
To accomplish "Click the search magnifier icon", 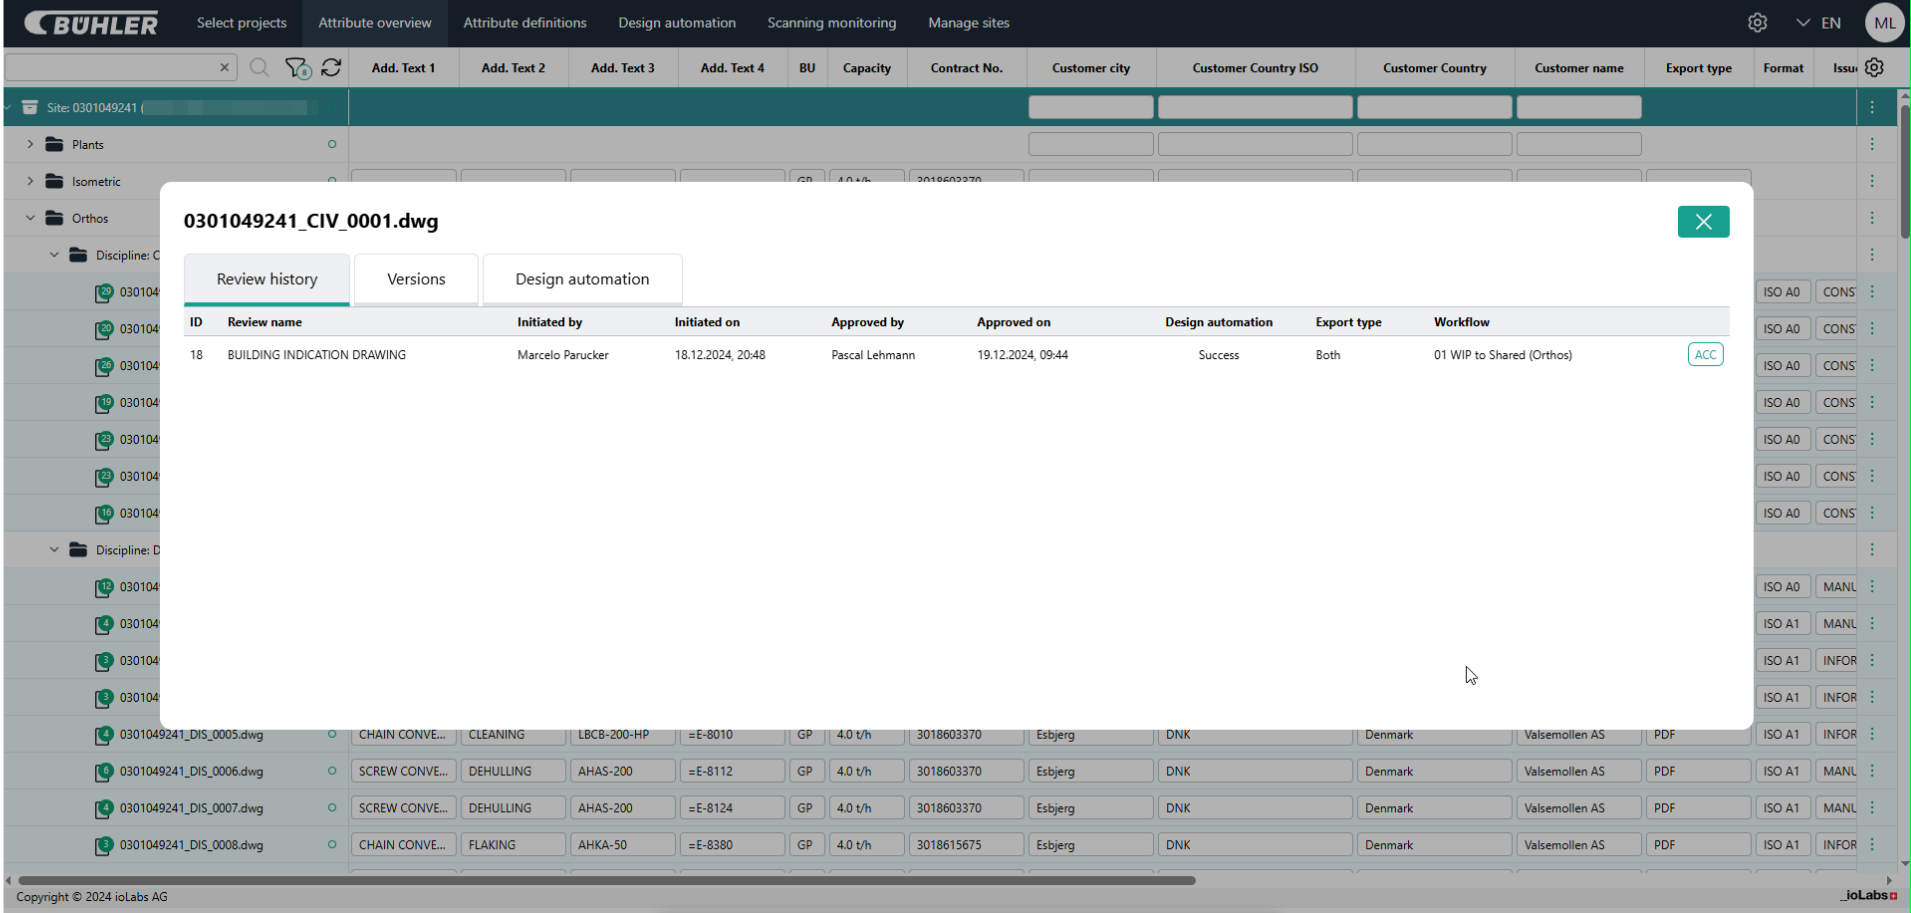I will click(259, 67).
